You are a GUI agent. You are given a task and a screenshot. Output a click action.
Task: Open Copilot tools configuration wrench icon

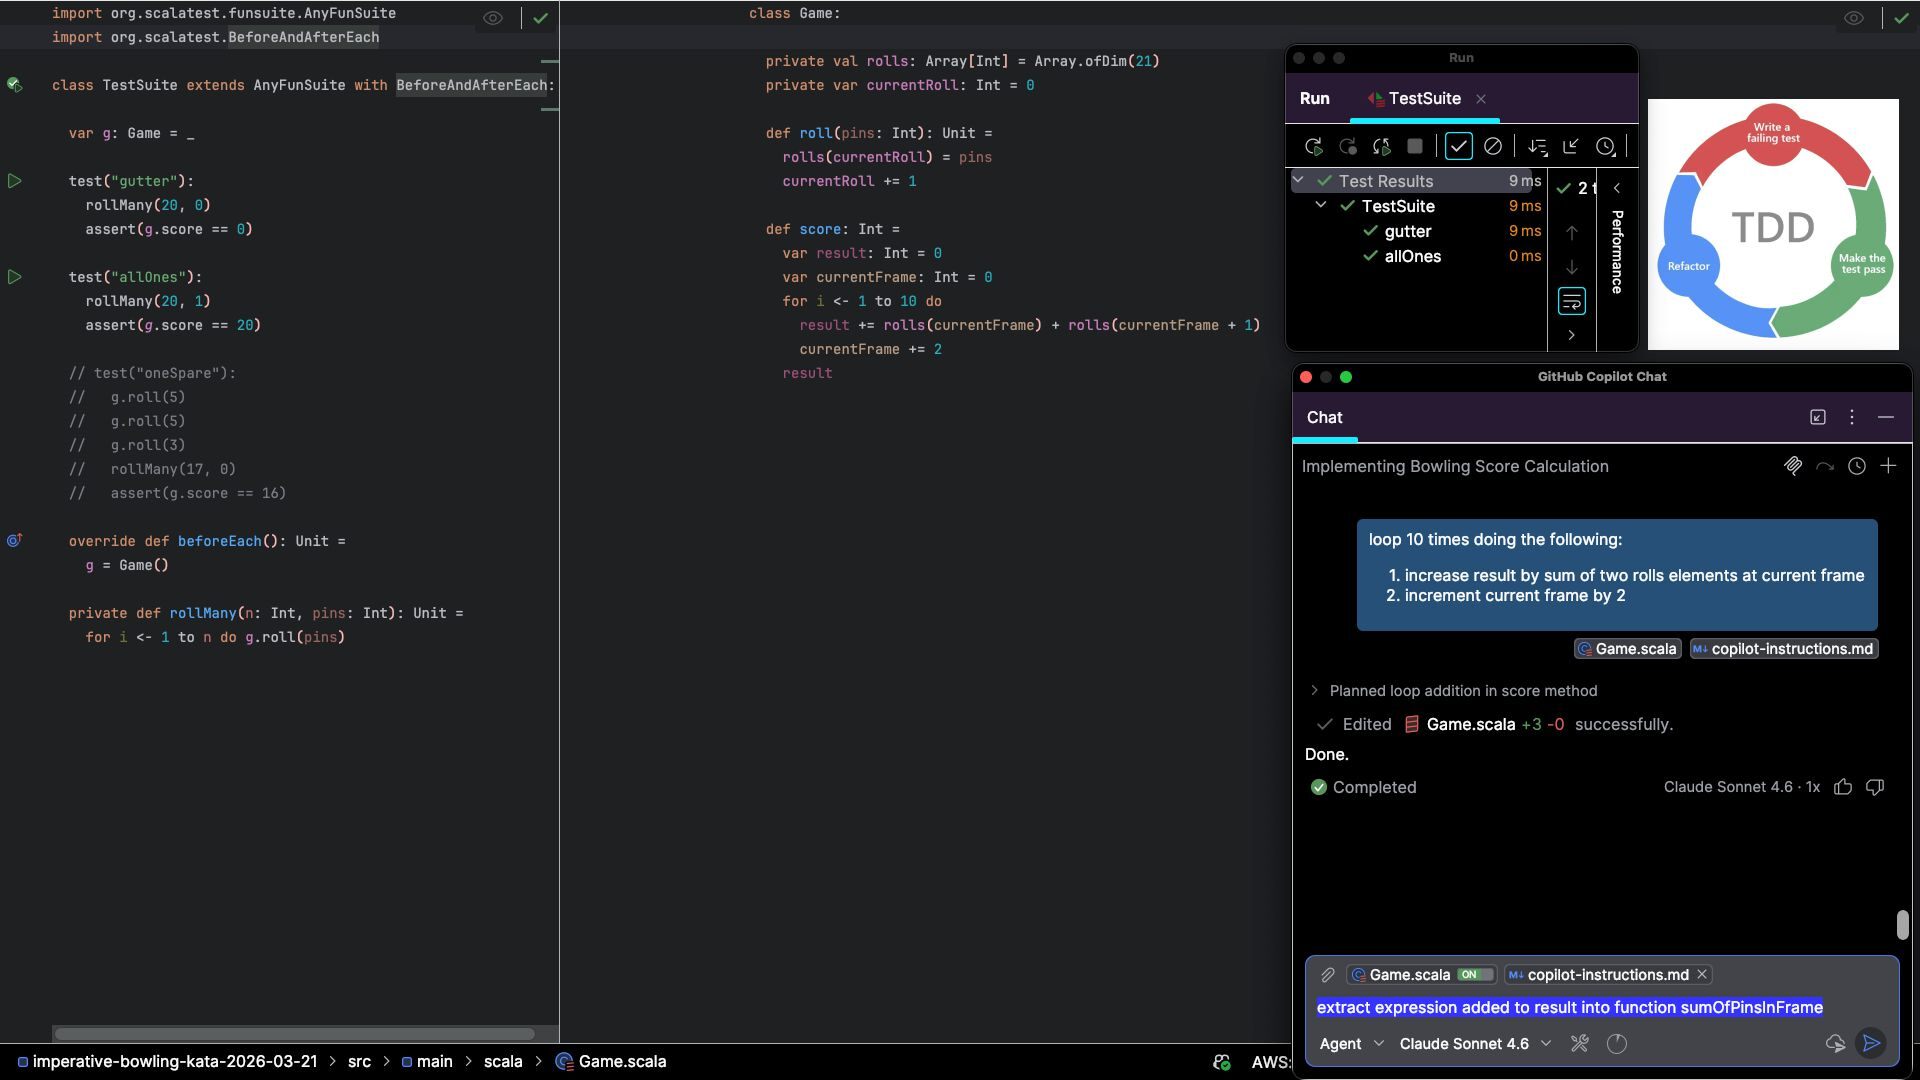coord(1579,1043)
